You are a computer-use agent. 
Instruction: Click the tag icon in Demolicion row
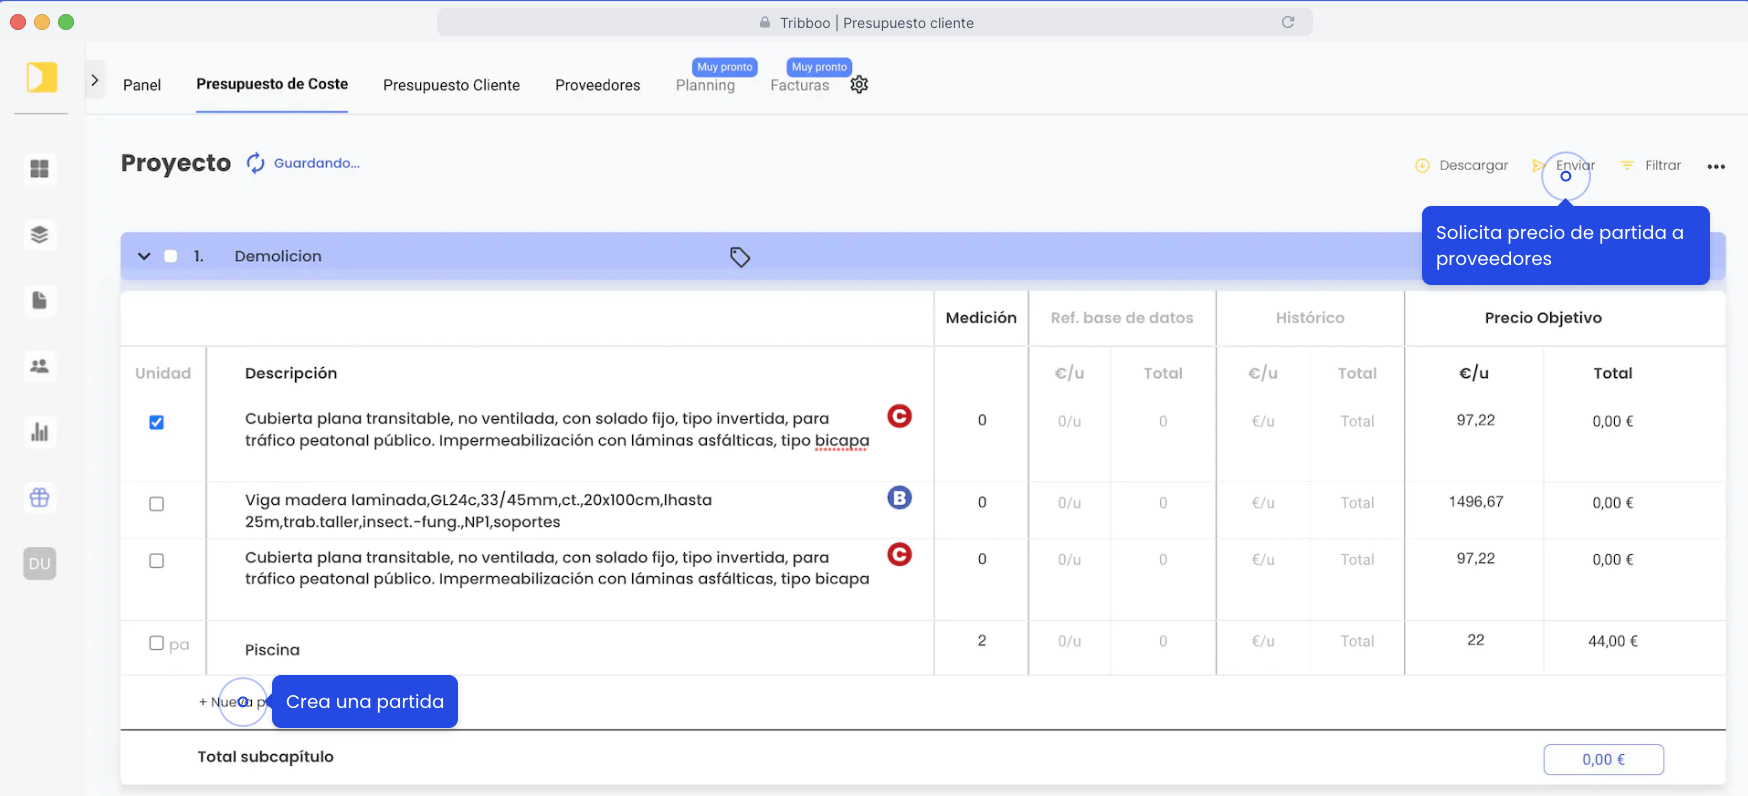tap(740, 257)
